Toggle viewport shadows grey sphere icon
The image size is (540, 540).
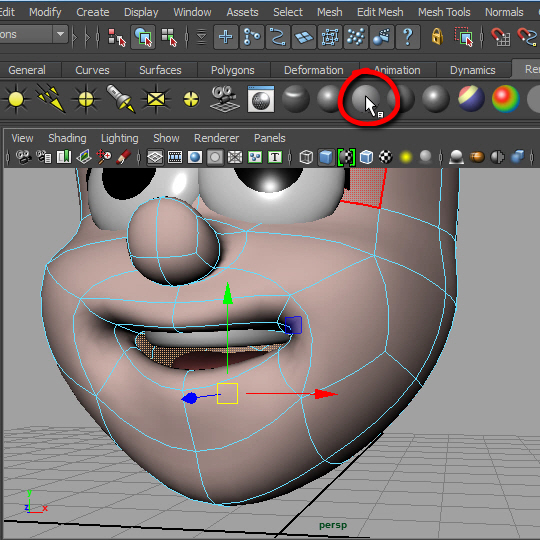(x=426, y=157)
